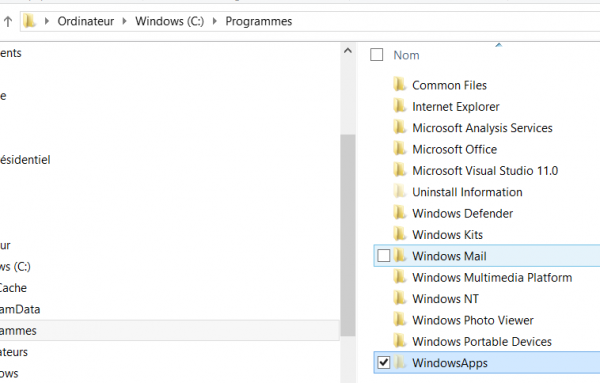This screenshot has height=383, width=600.
Task: Select the 'ws (C:)' drive in navigation pane
Action: point(15,266)
